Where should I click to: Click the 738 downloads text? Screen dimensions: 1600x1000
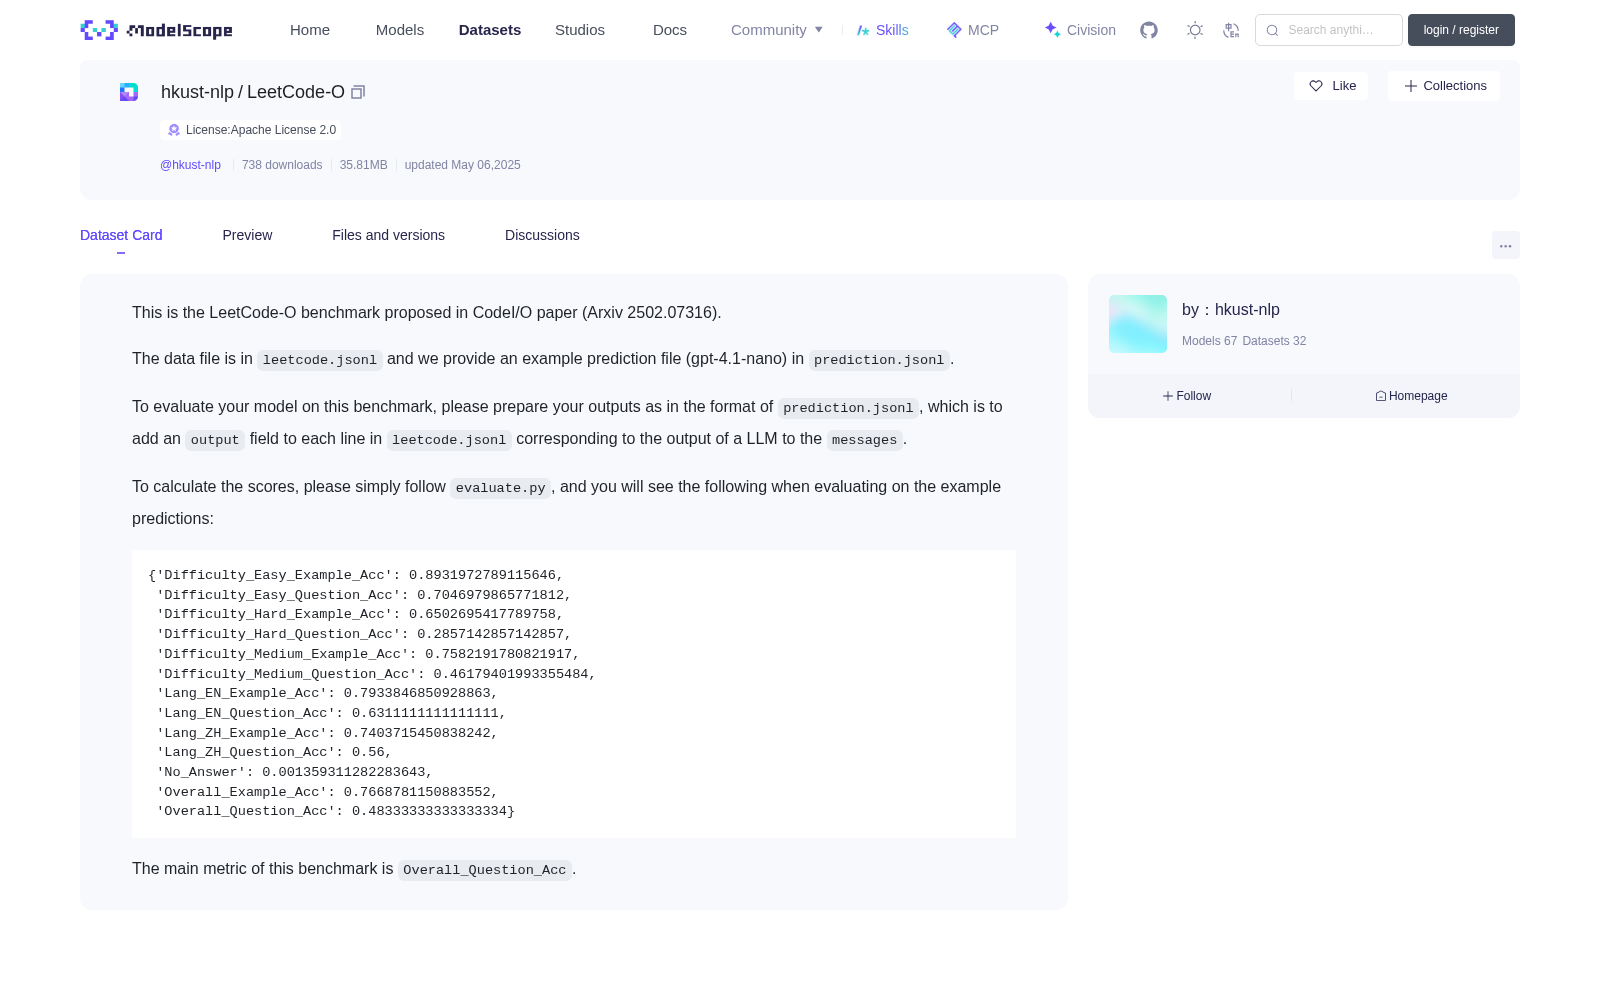(282, 165)
